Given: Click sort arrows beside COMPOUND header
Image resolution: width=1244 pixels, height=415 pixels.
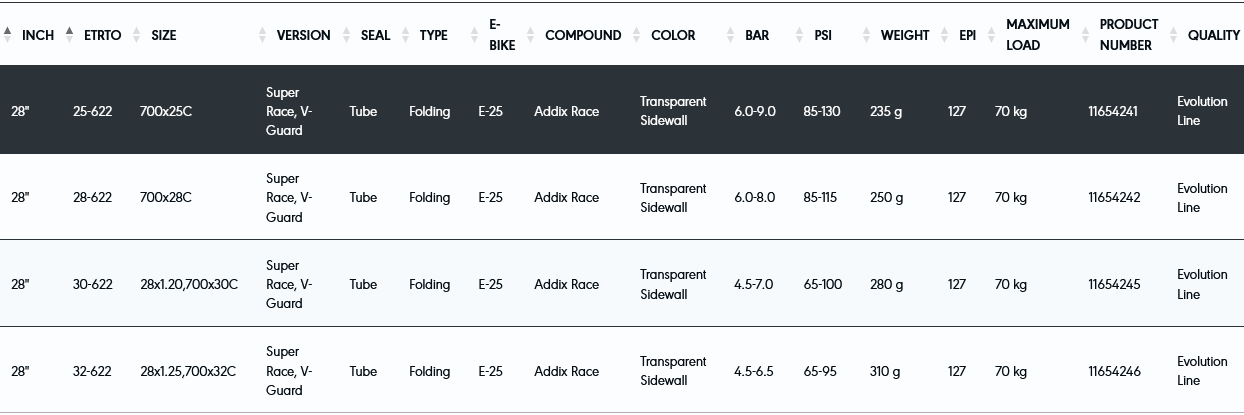Looking at the screenshot, I should click(x=531, y=35).
